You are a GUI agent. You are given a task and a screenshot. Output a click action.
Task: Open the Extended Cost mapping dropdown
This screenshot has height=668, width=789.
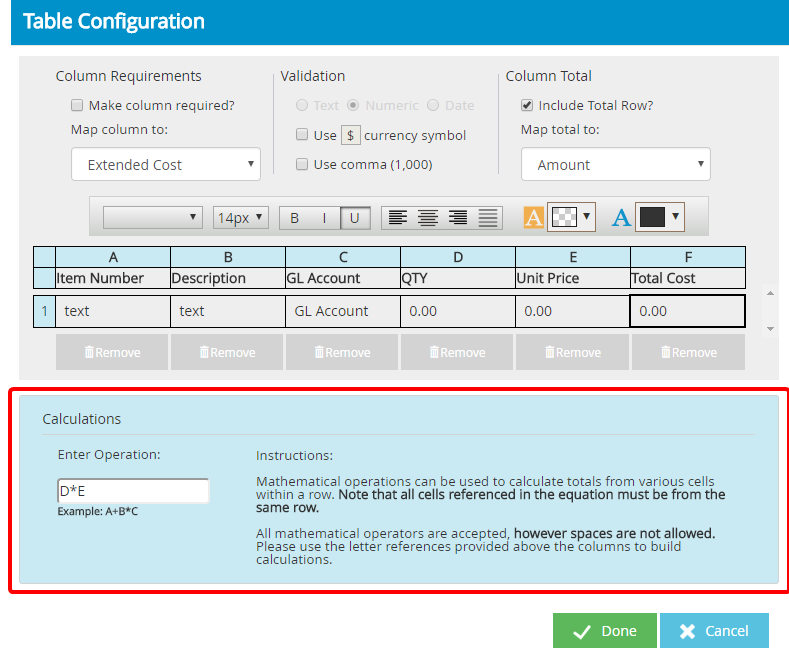tap(166, 165)
